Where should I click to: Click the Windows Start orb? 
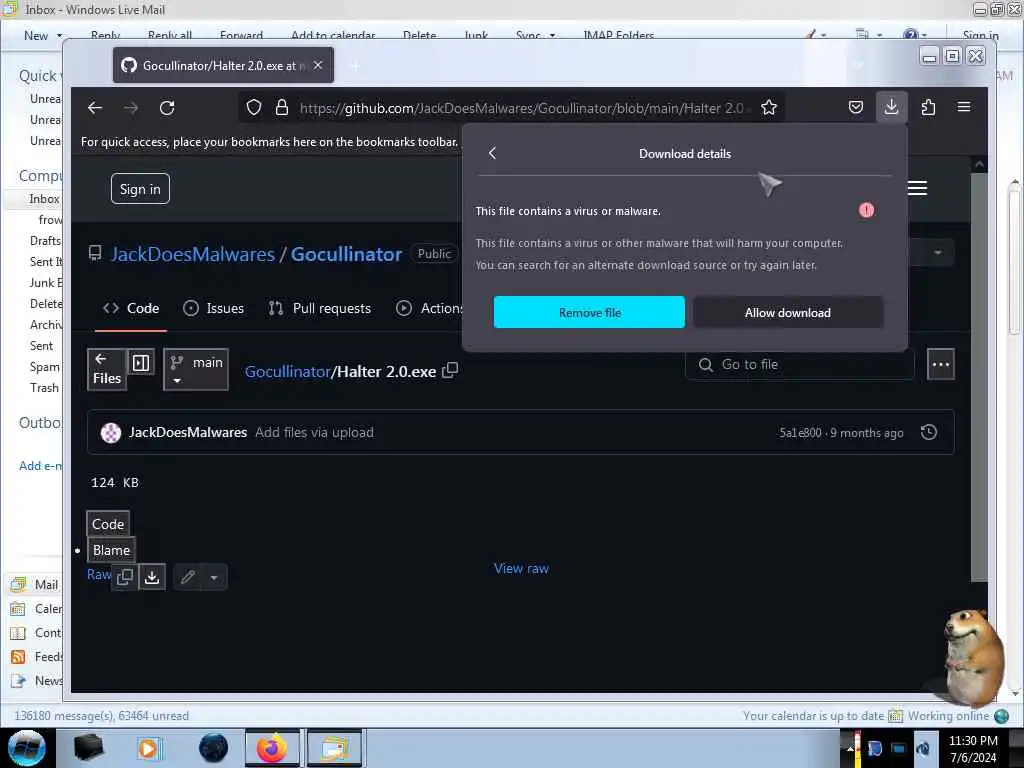(27, 748)
